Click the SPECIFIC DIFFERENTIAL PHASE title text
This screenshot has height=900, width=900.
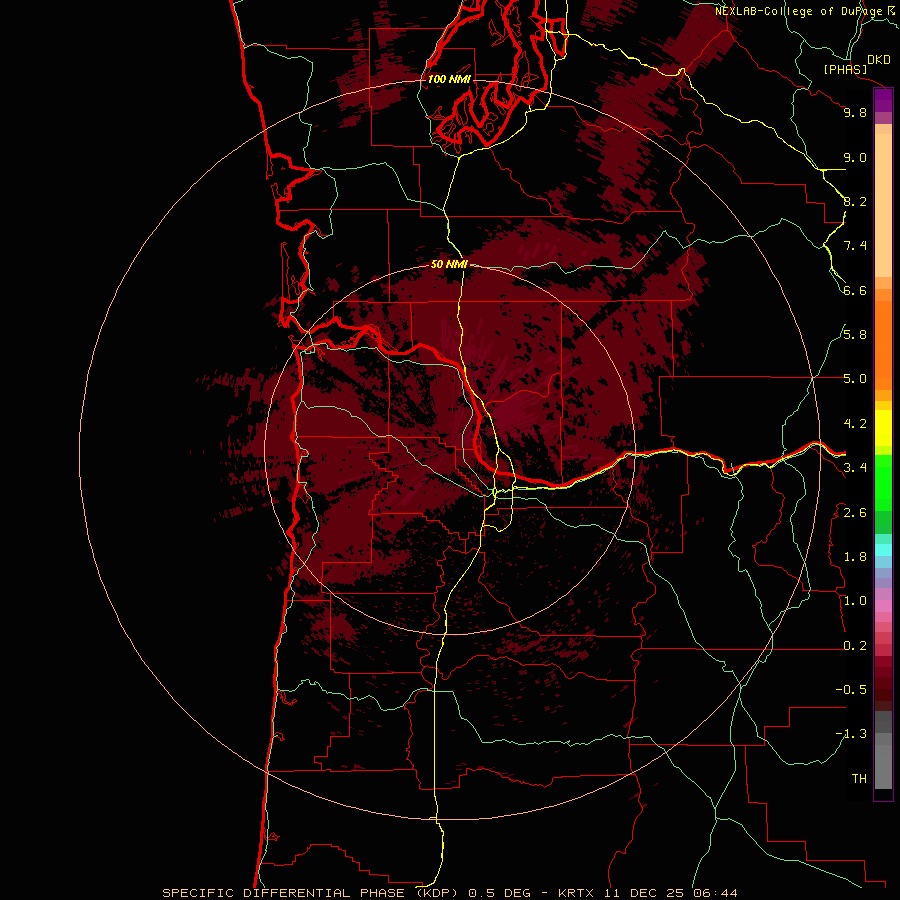point(286,893)
